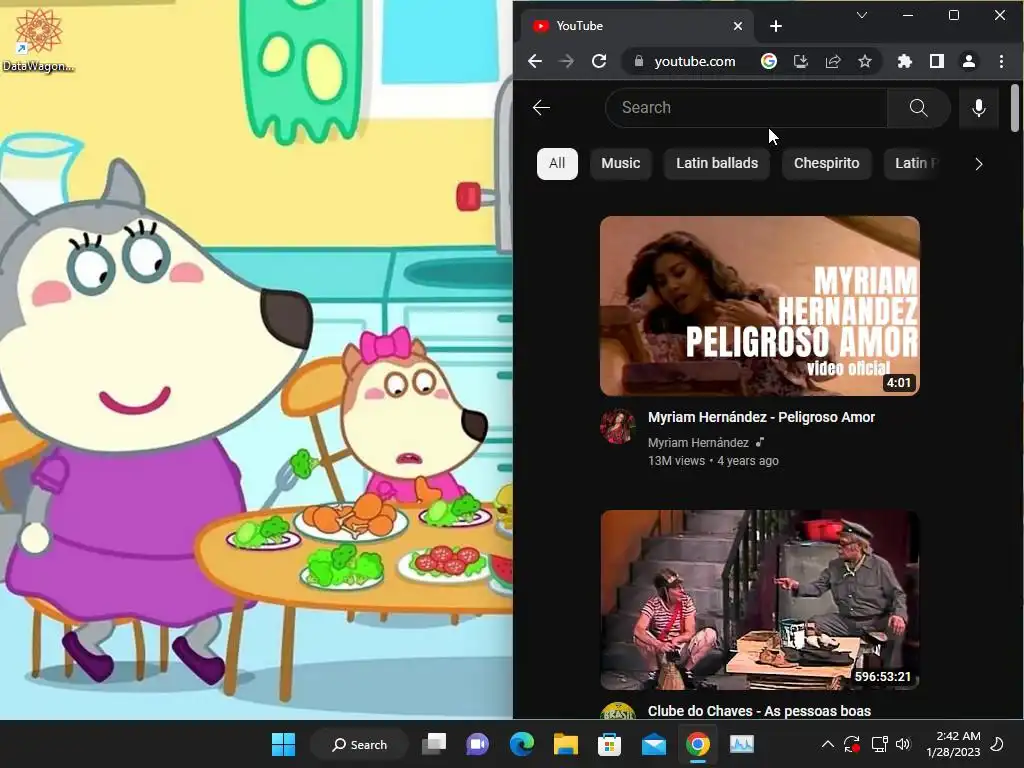The height and width of the screenshot is (768, 1024).
Task: Click the YouTube page scrollbar
Action: [x=1014, y=108]
